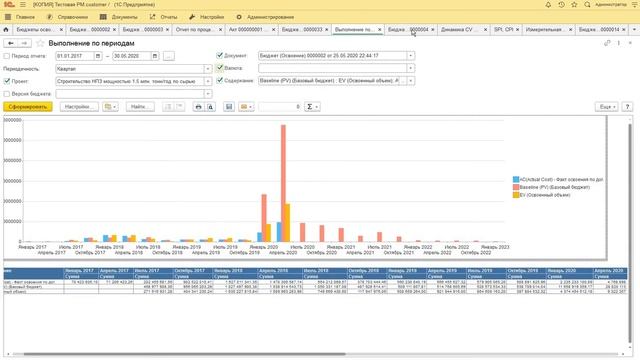Open the Отчеты section
640x360 pixels.
[x=163, y=17]
